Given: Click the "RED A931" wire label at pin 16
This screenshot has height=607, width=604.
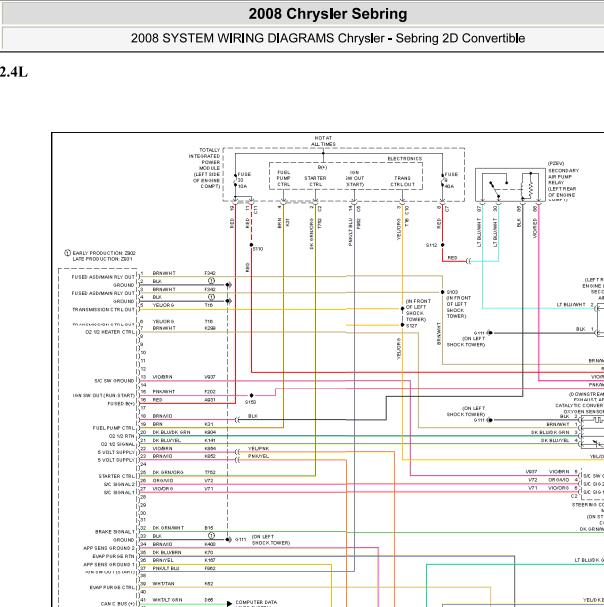Looking at the screenshot, I should tap(184, 400).
